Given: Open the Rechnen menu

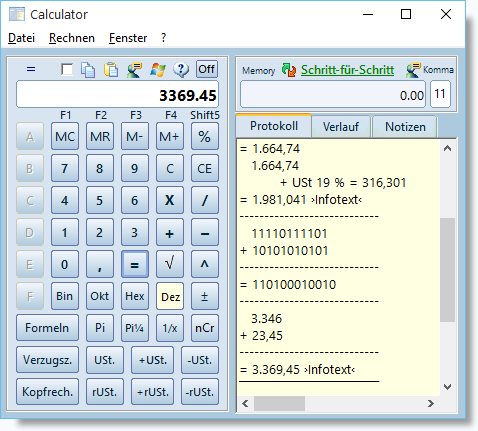Looking at the screenshot, I should point(72,38).
